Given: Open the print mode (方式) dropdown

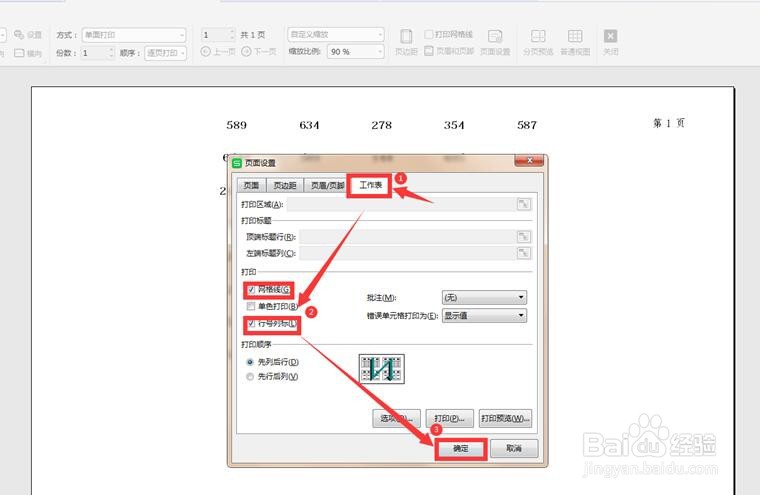Looking at the screenshot, I should click(x=134, y=35).
